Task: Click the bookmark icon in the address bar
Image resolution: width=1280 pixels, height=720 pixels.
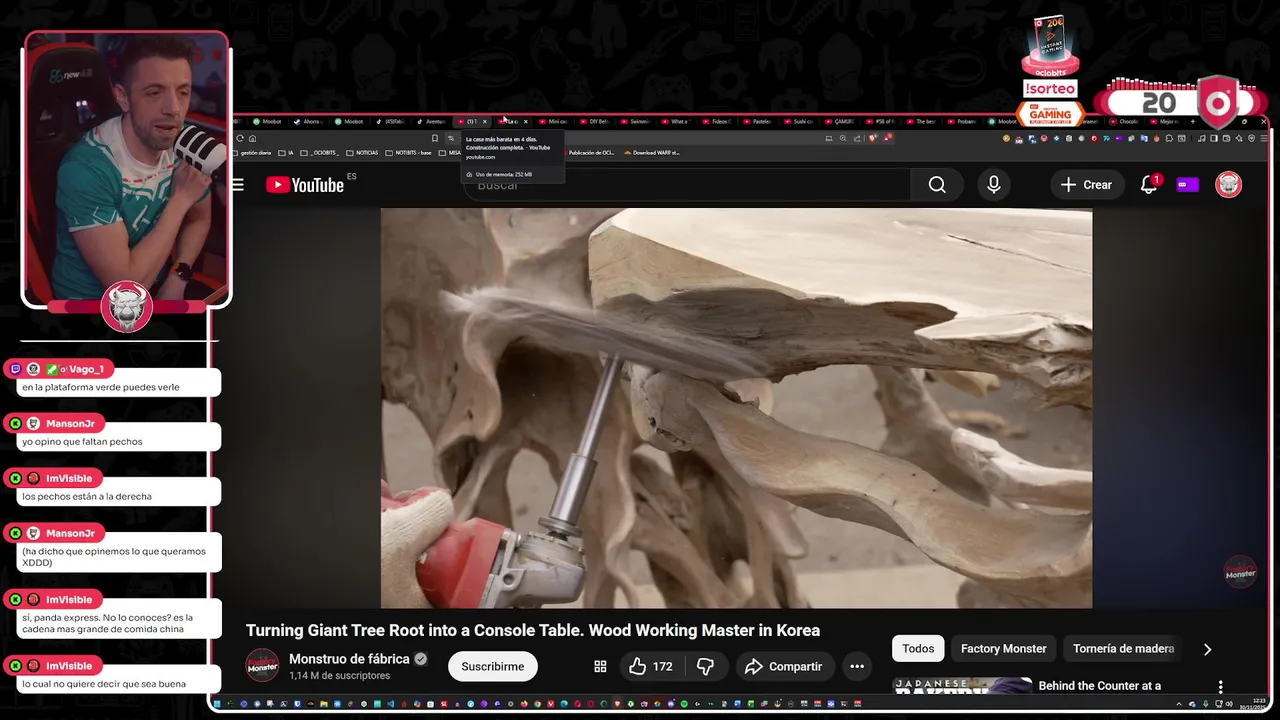Action: pos(435,138)
